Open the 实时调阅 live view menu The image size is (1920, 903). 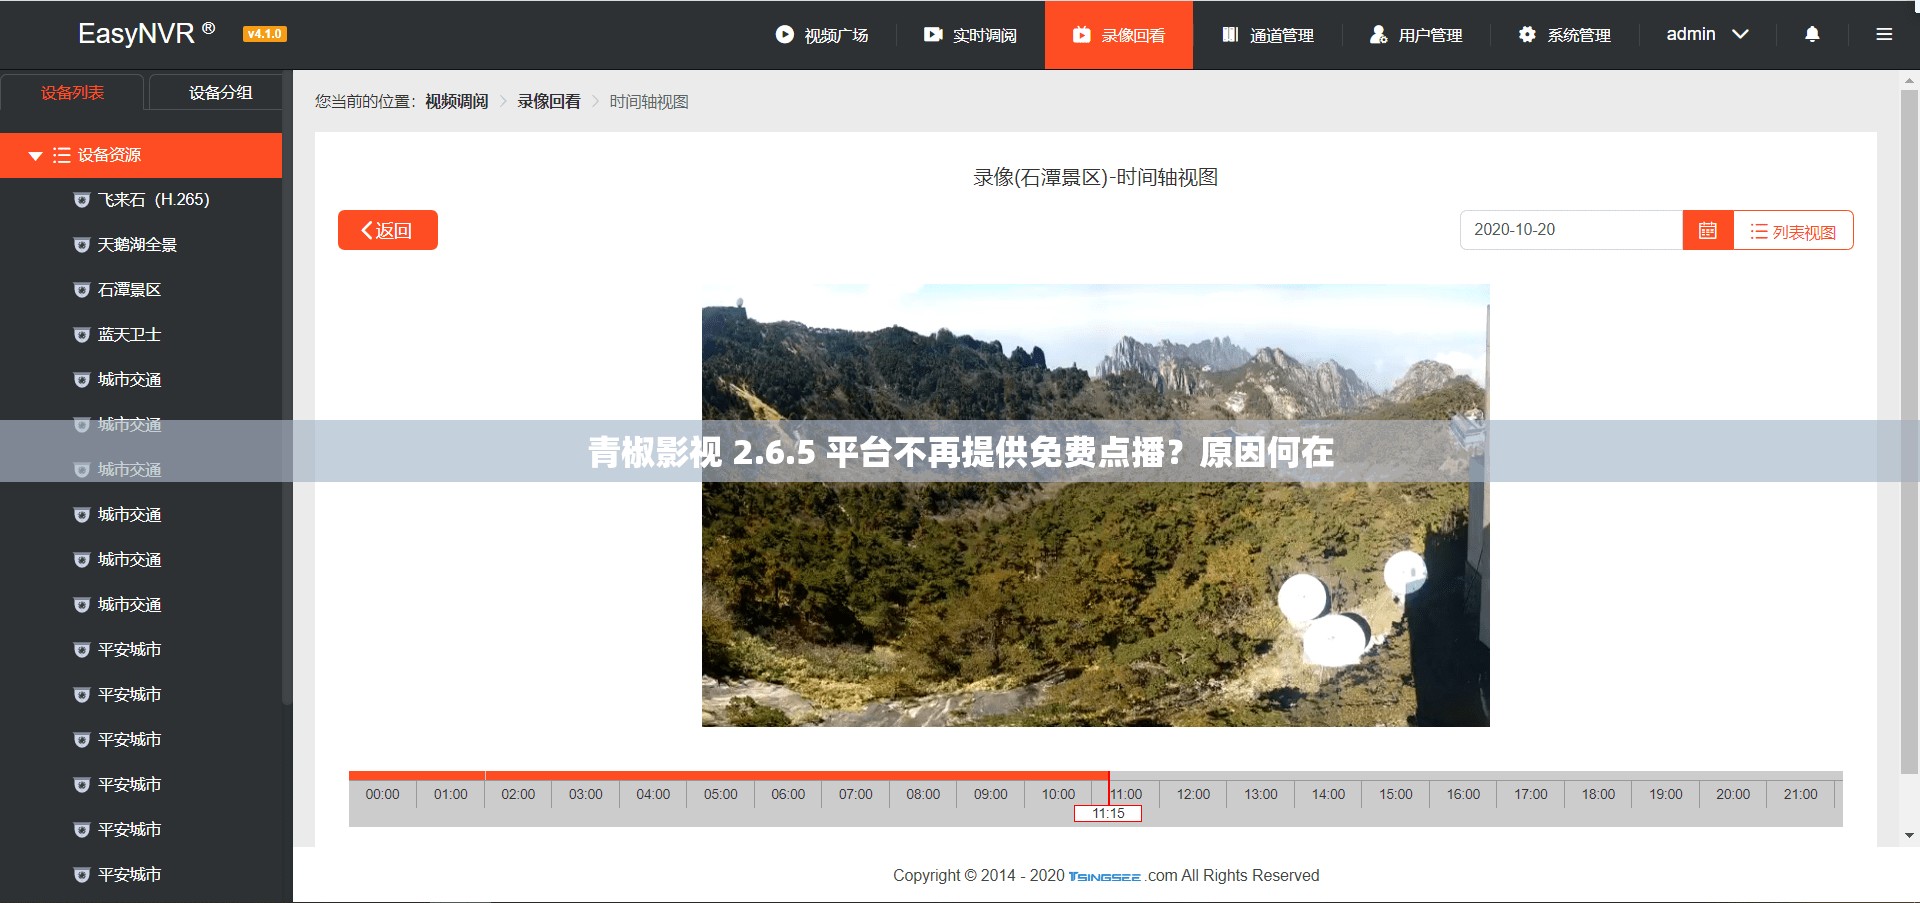(970, 35)
